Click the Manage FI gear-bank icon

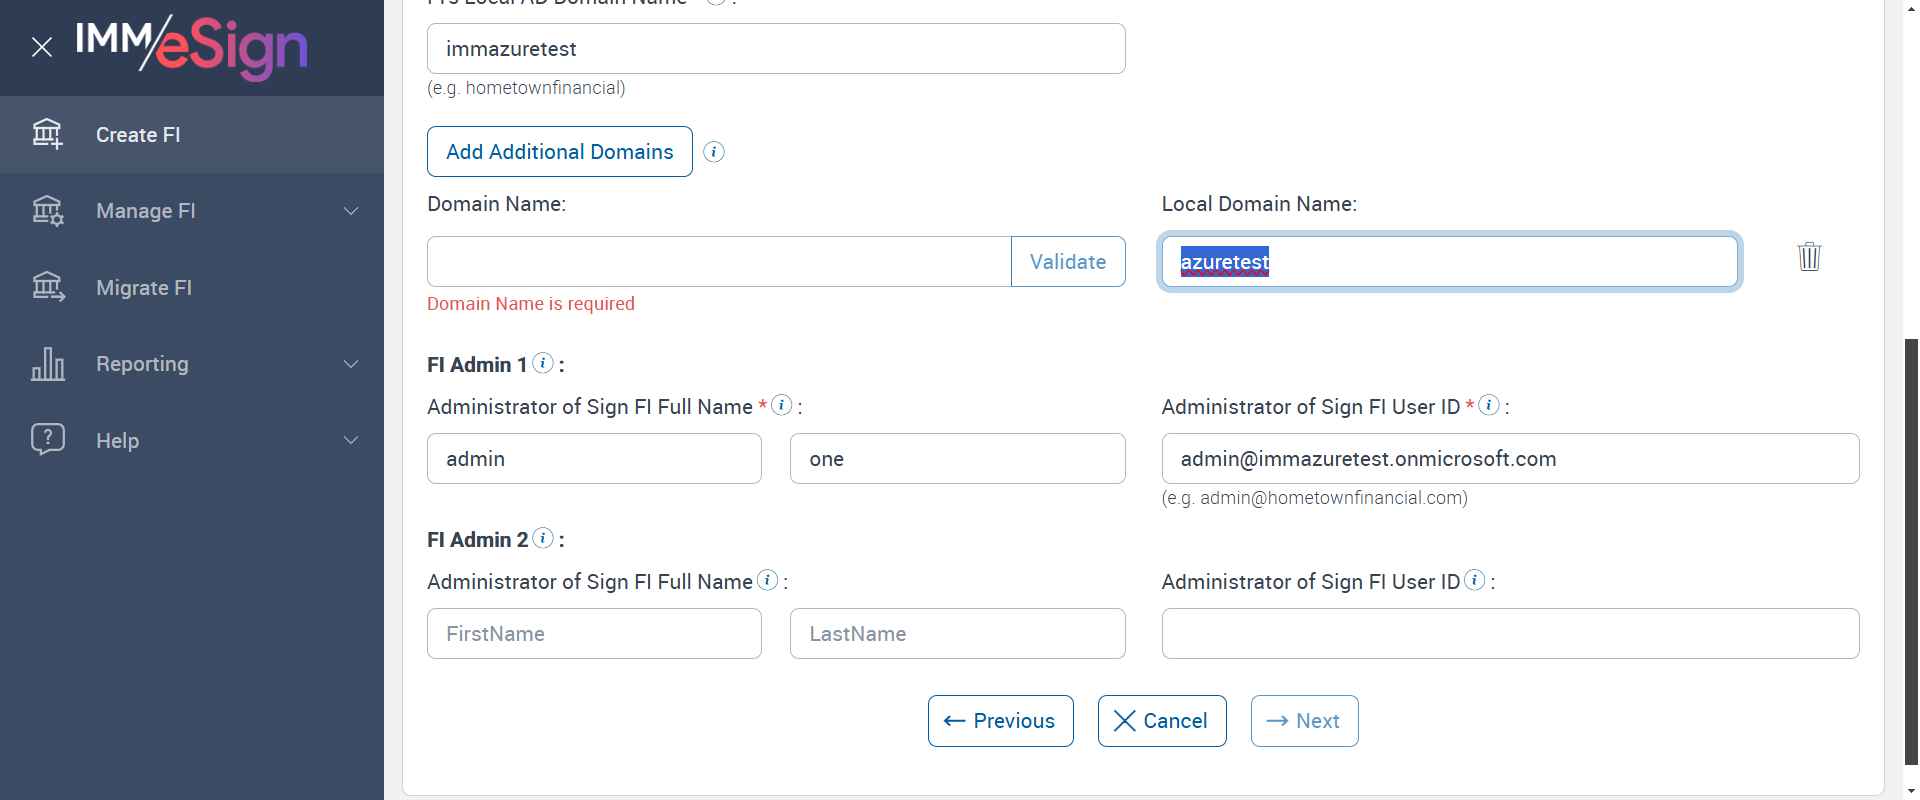[47, 211]
